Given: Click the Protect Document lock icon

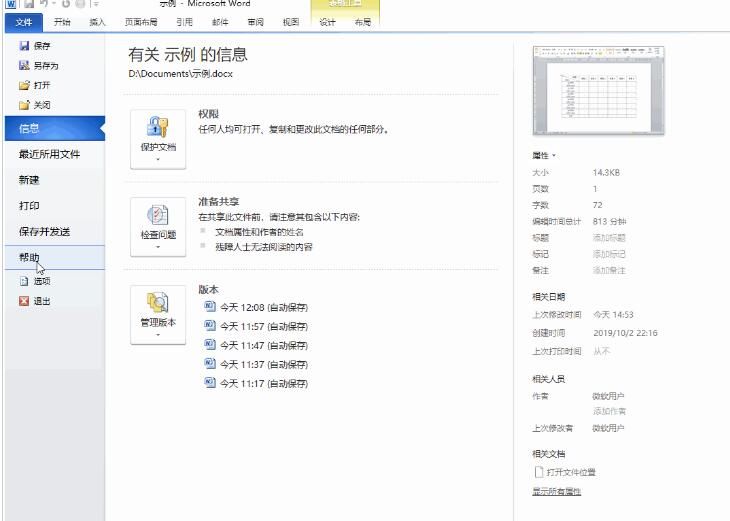Looking at the screenshot, I should tap(158, 127).
